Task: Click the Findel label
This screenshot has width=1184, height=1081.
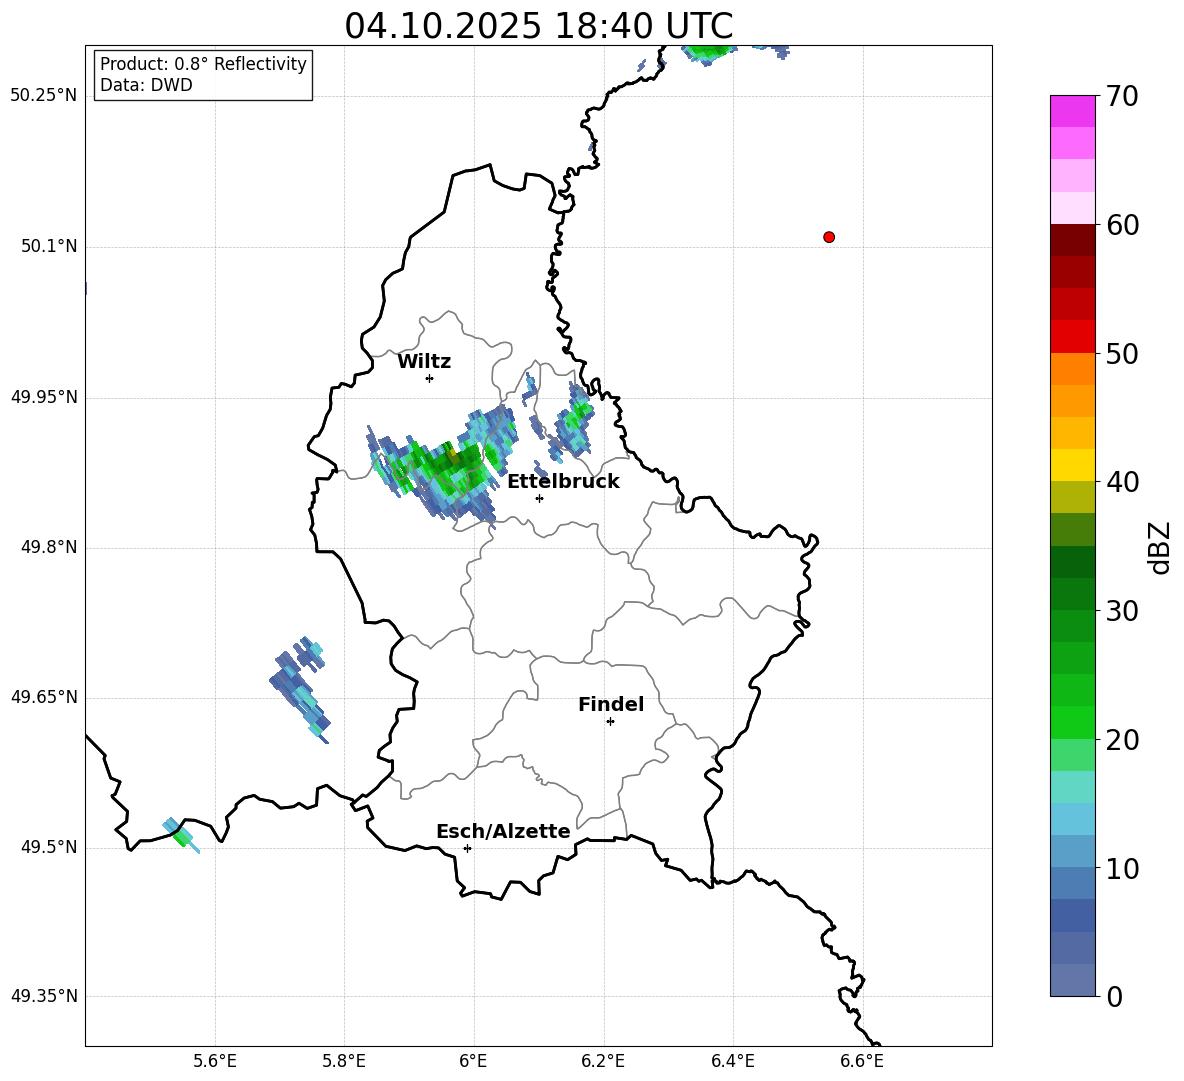Action: click(611, 704)
